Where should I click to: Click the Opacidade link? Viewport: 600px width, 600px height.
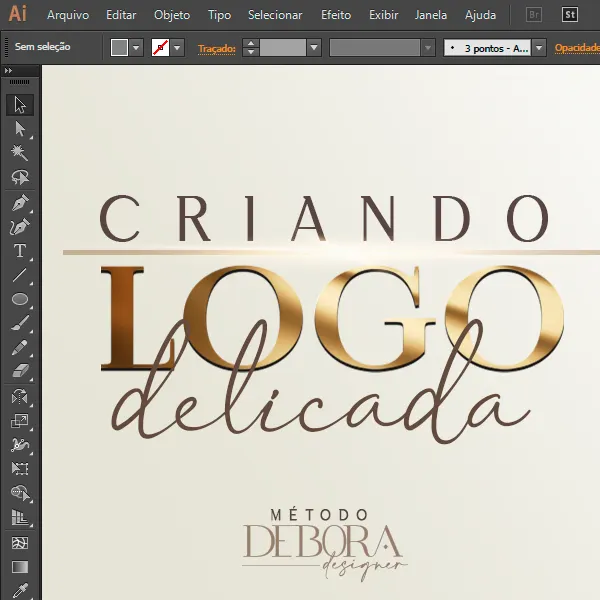577,48
